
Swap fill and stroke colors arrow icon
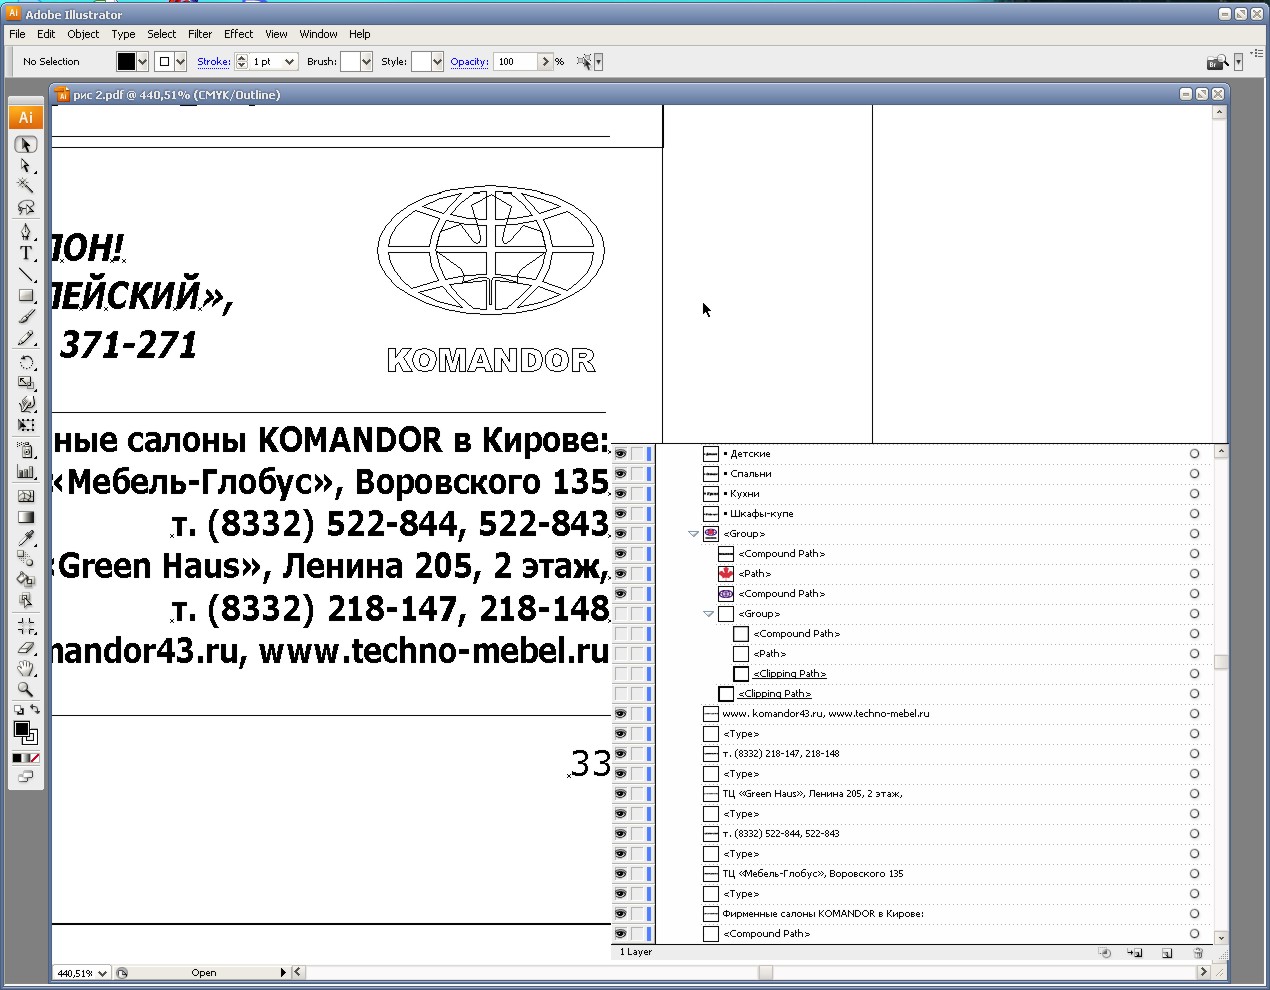tap(35, 710)
